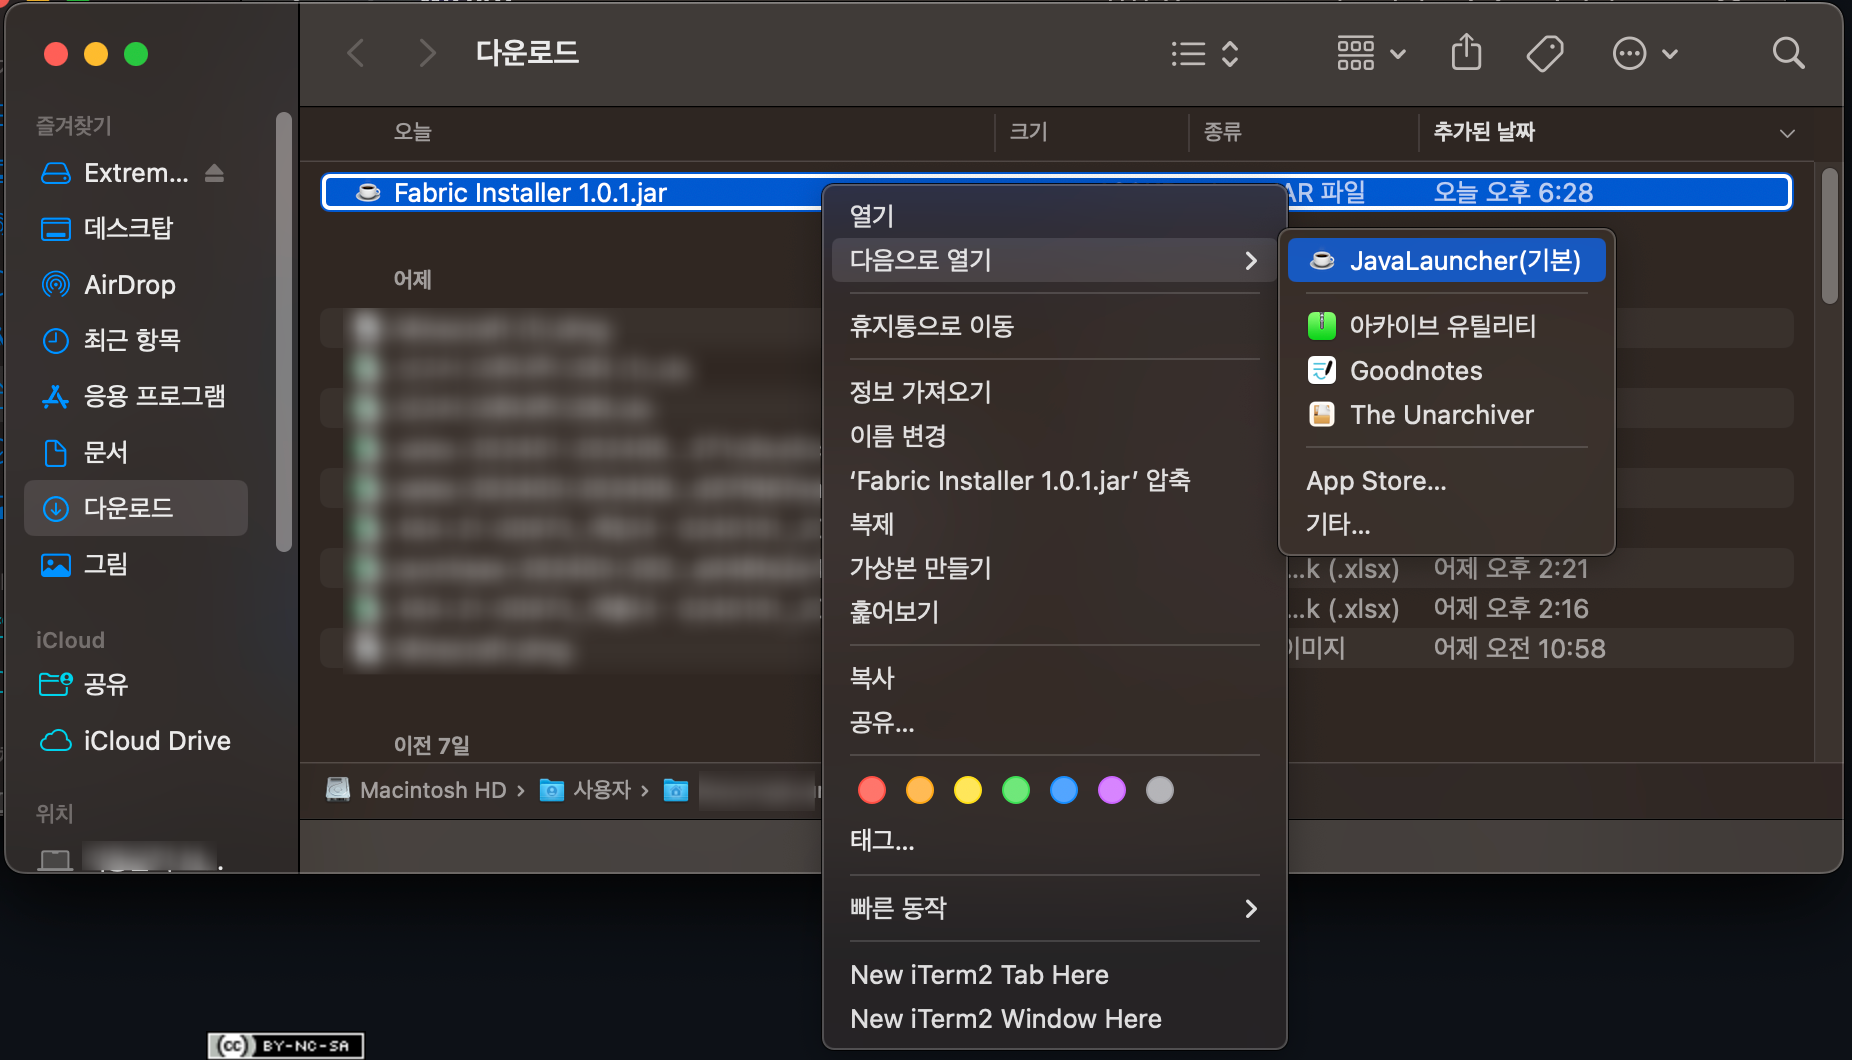Choose 기타... in submenu
Screen dimensions: 1852x1060
point(1447,524)
